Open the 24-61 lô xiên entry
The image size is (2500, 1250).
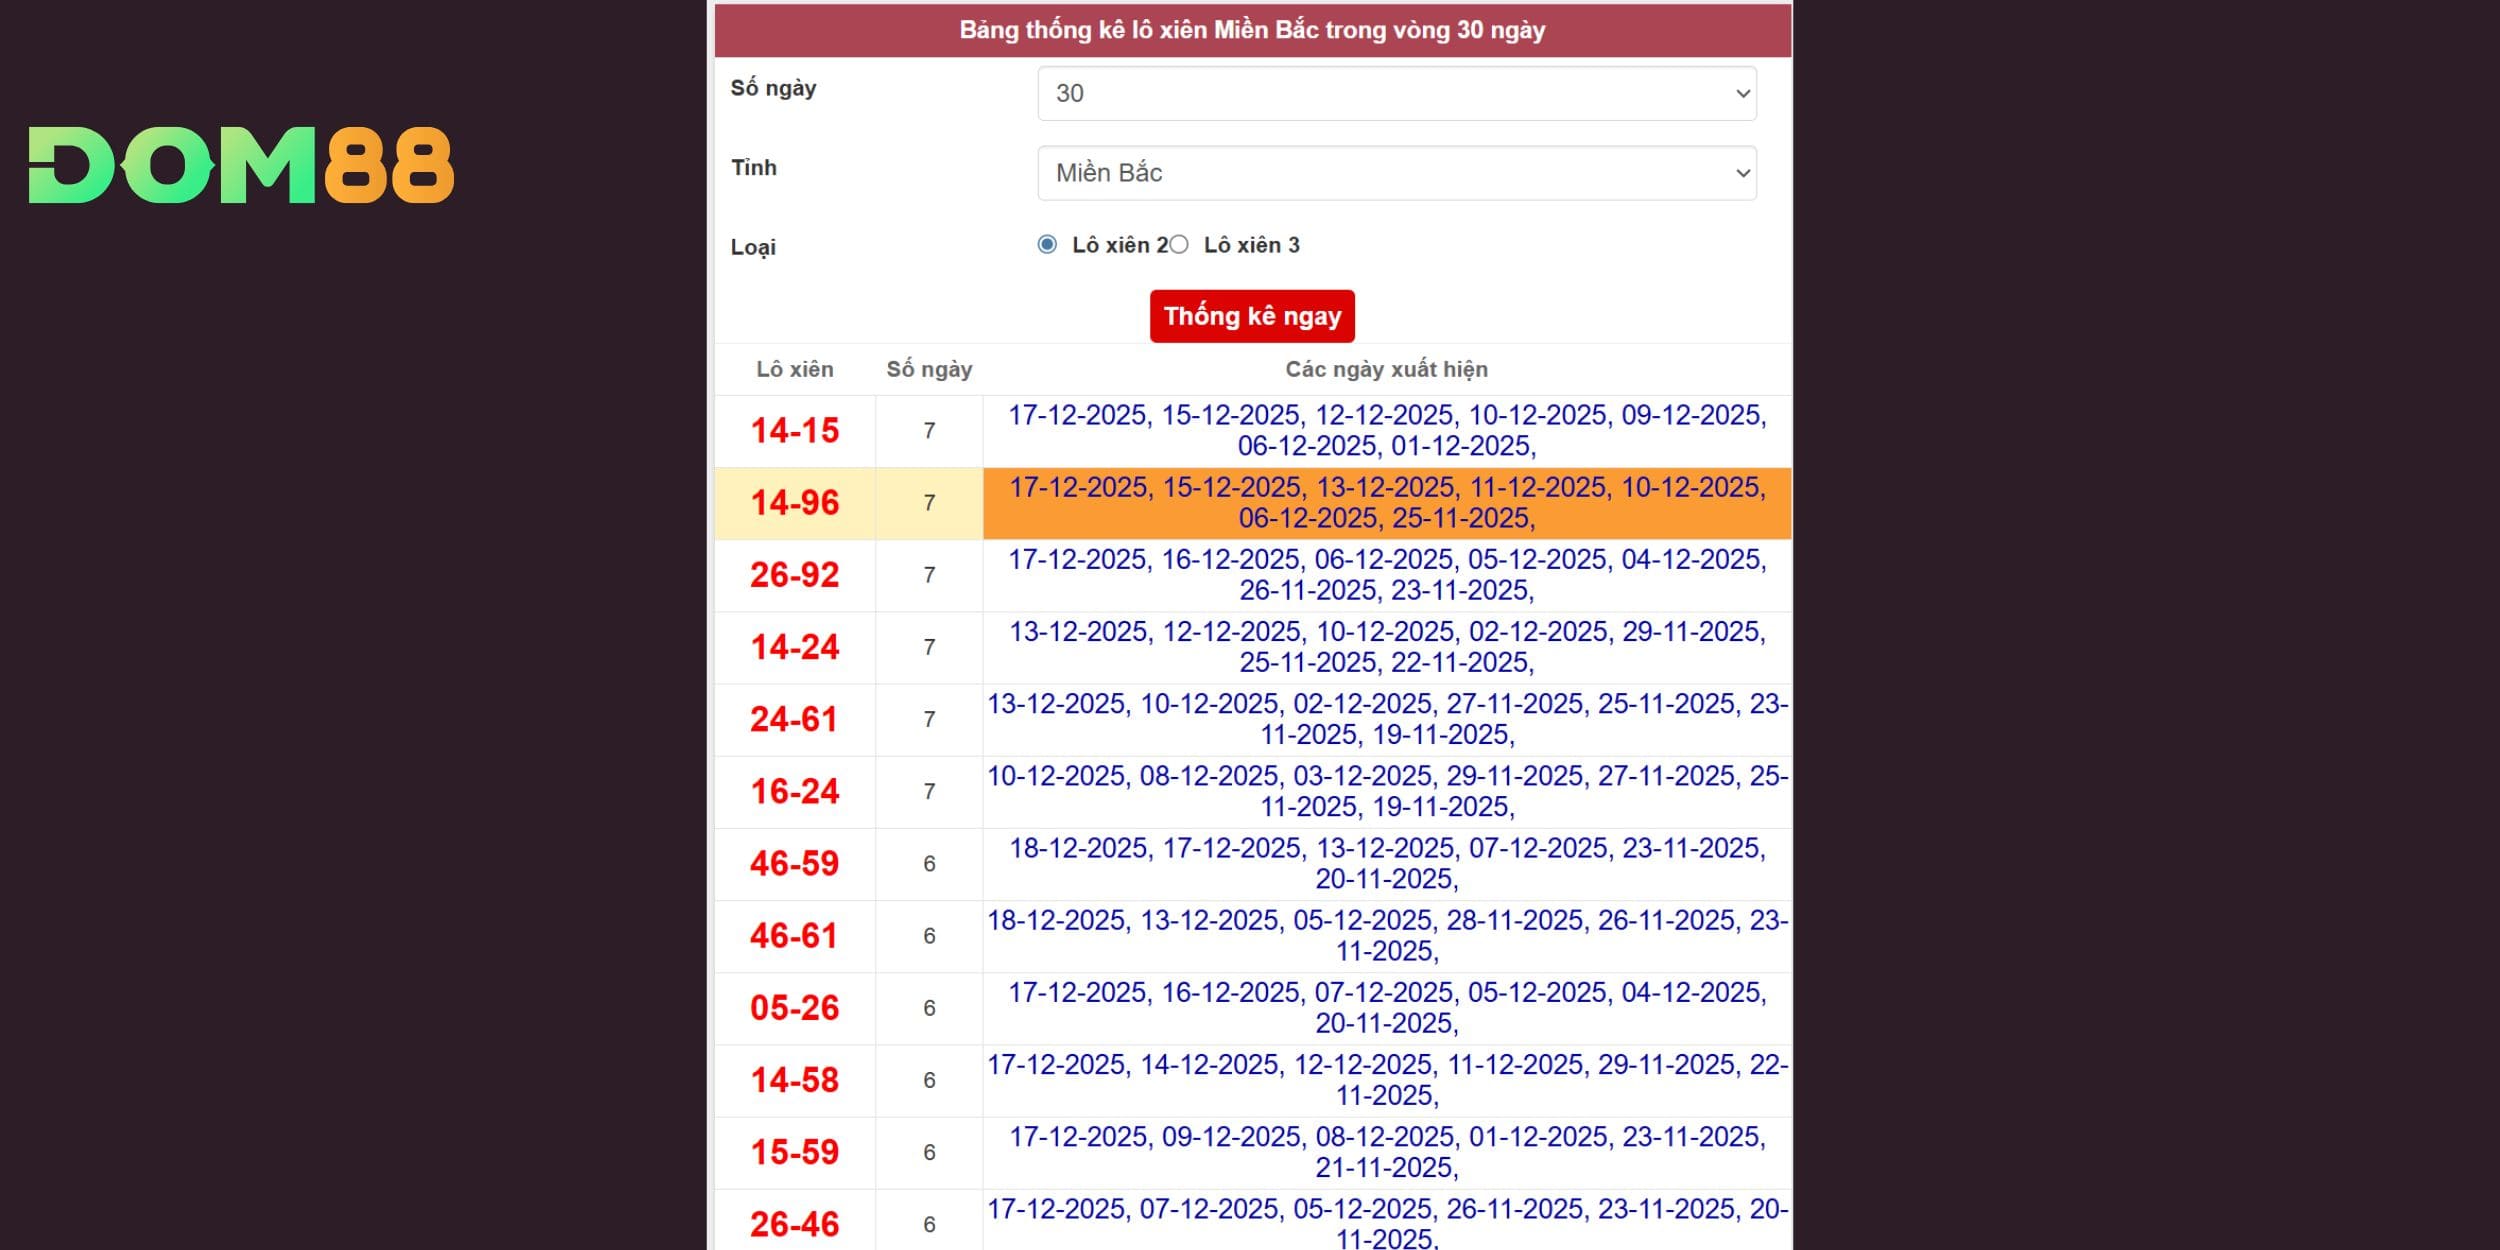click(x=794, y=719)
